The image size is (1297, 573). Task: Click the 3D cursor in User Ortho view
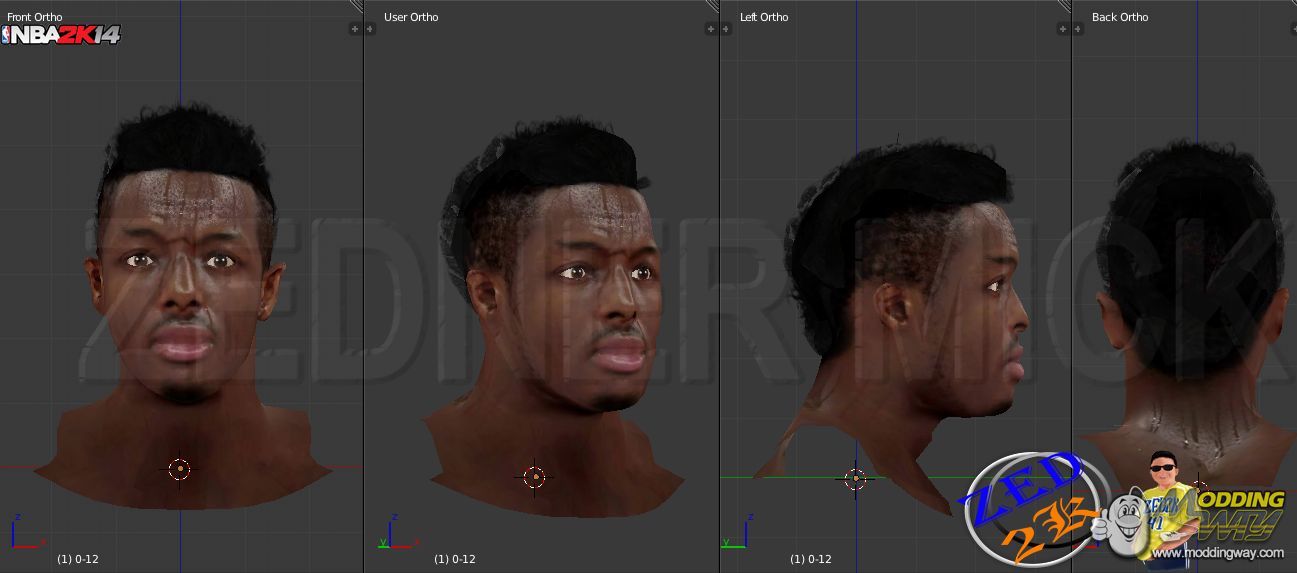point(534,477)
